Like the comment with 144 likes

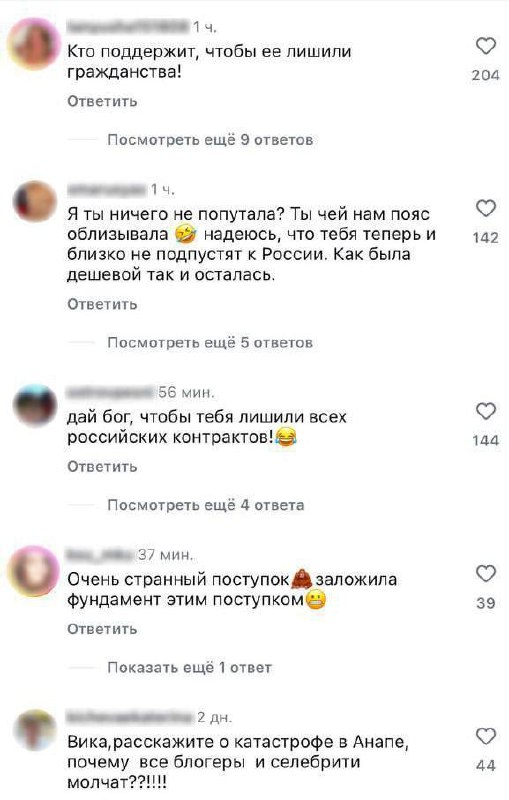486,411
